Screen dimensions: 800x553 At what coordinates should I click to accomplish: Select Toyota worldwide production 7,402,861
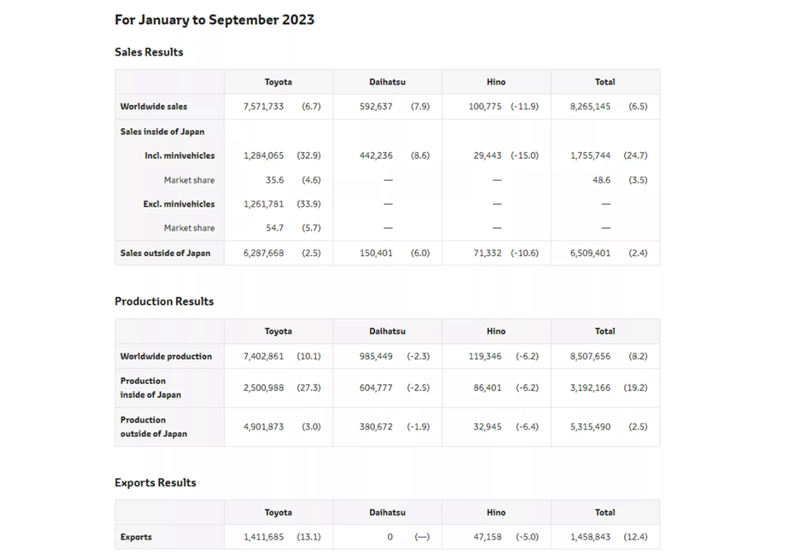[x=263, y=357]
